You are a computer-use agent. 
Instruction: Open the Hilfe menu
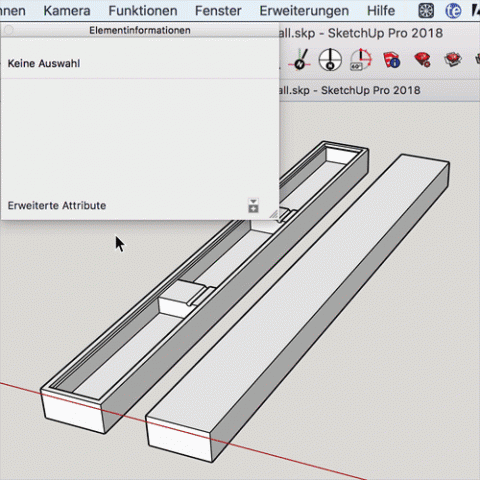click(381, 11)
